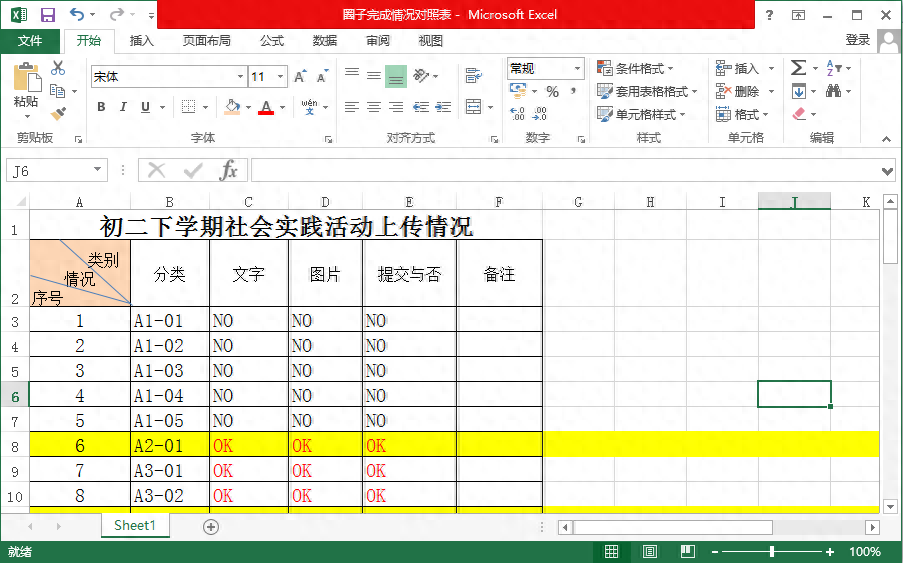Expand the formula bar chevron
This screenshot has height=563, width=903.
point(887,171)
